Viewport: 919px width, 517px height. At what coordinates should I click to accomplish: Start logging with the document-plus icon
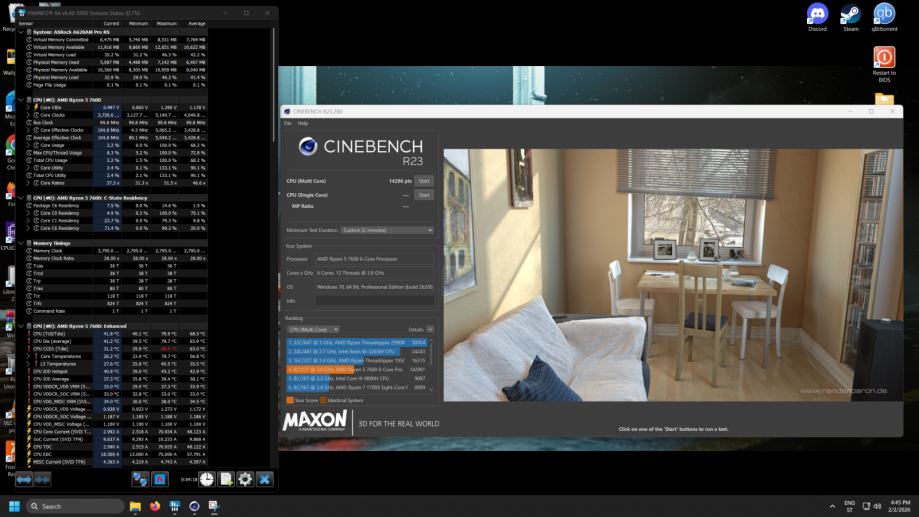pos(226,479)
